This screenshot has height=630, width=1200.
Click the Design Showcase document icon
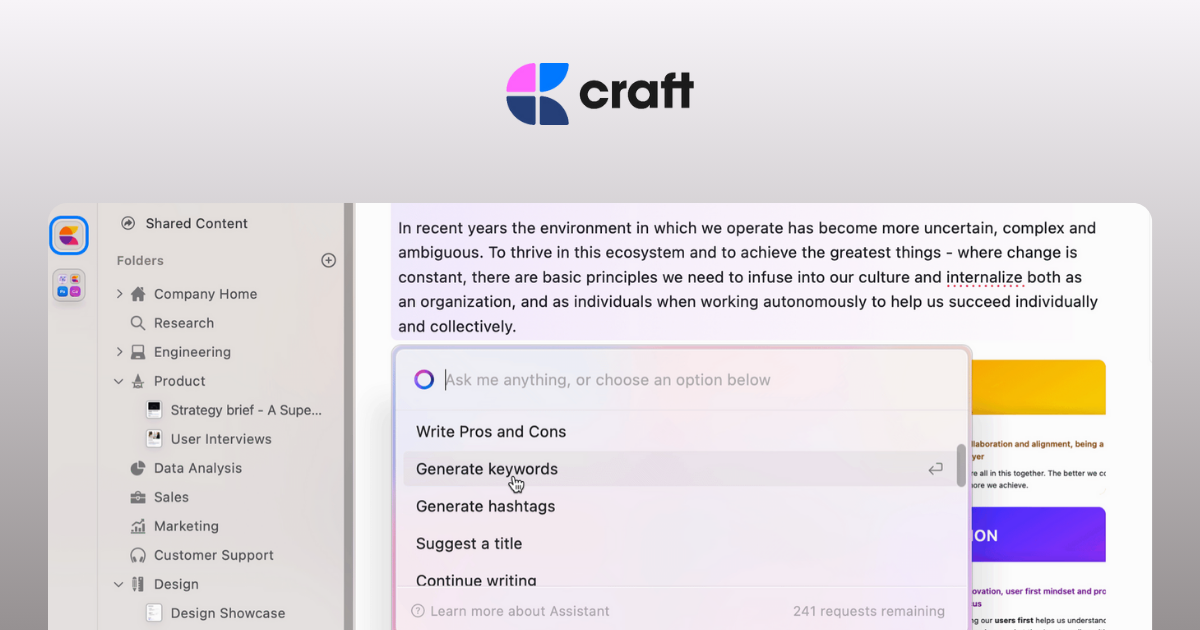coord(154,613)
